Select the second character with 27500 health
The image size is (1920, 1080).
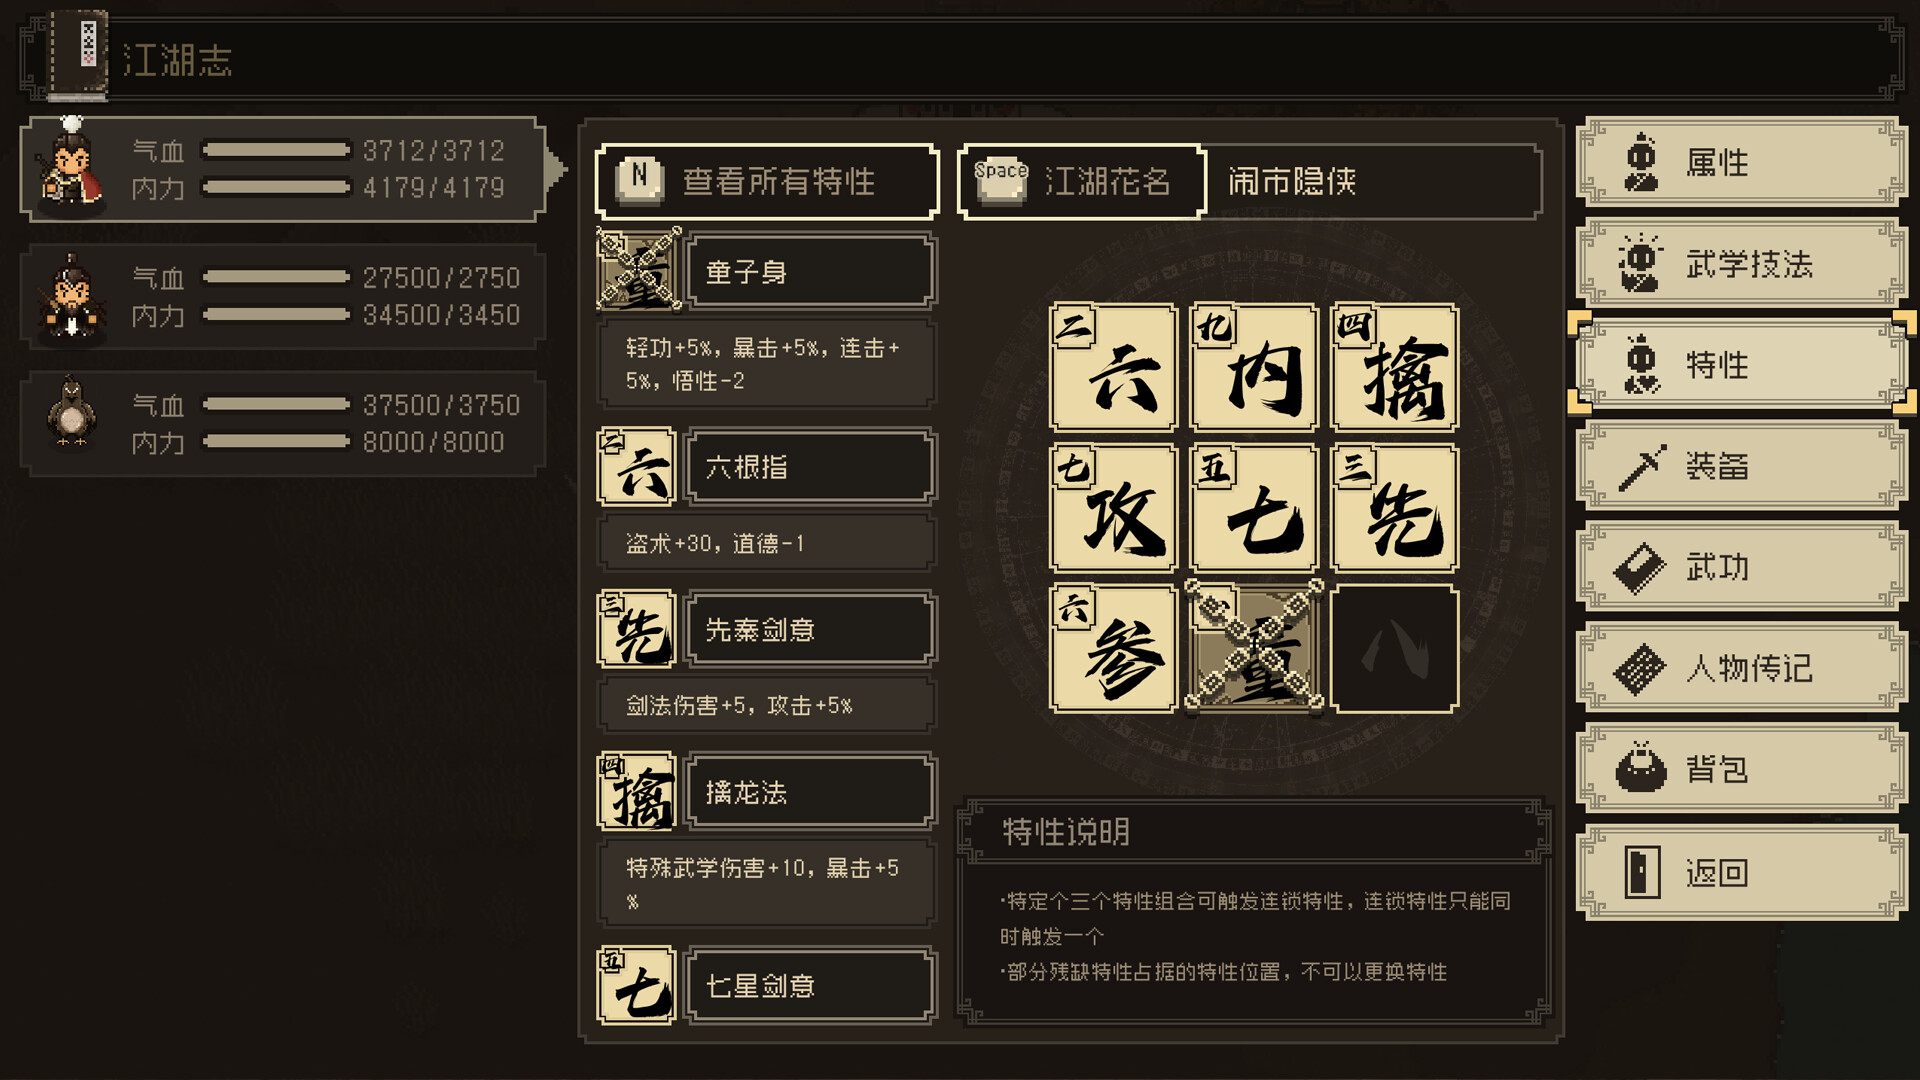pyautogui.click(x=283, y=297)
